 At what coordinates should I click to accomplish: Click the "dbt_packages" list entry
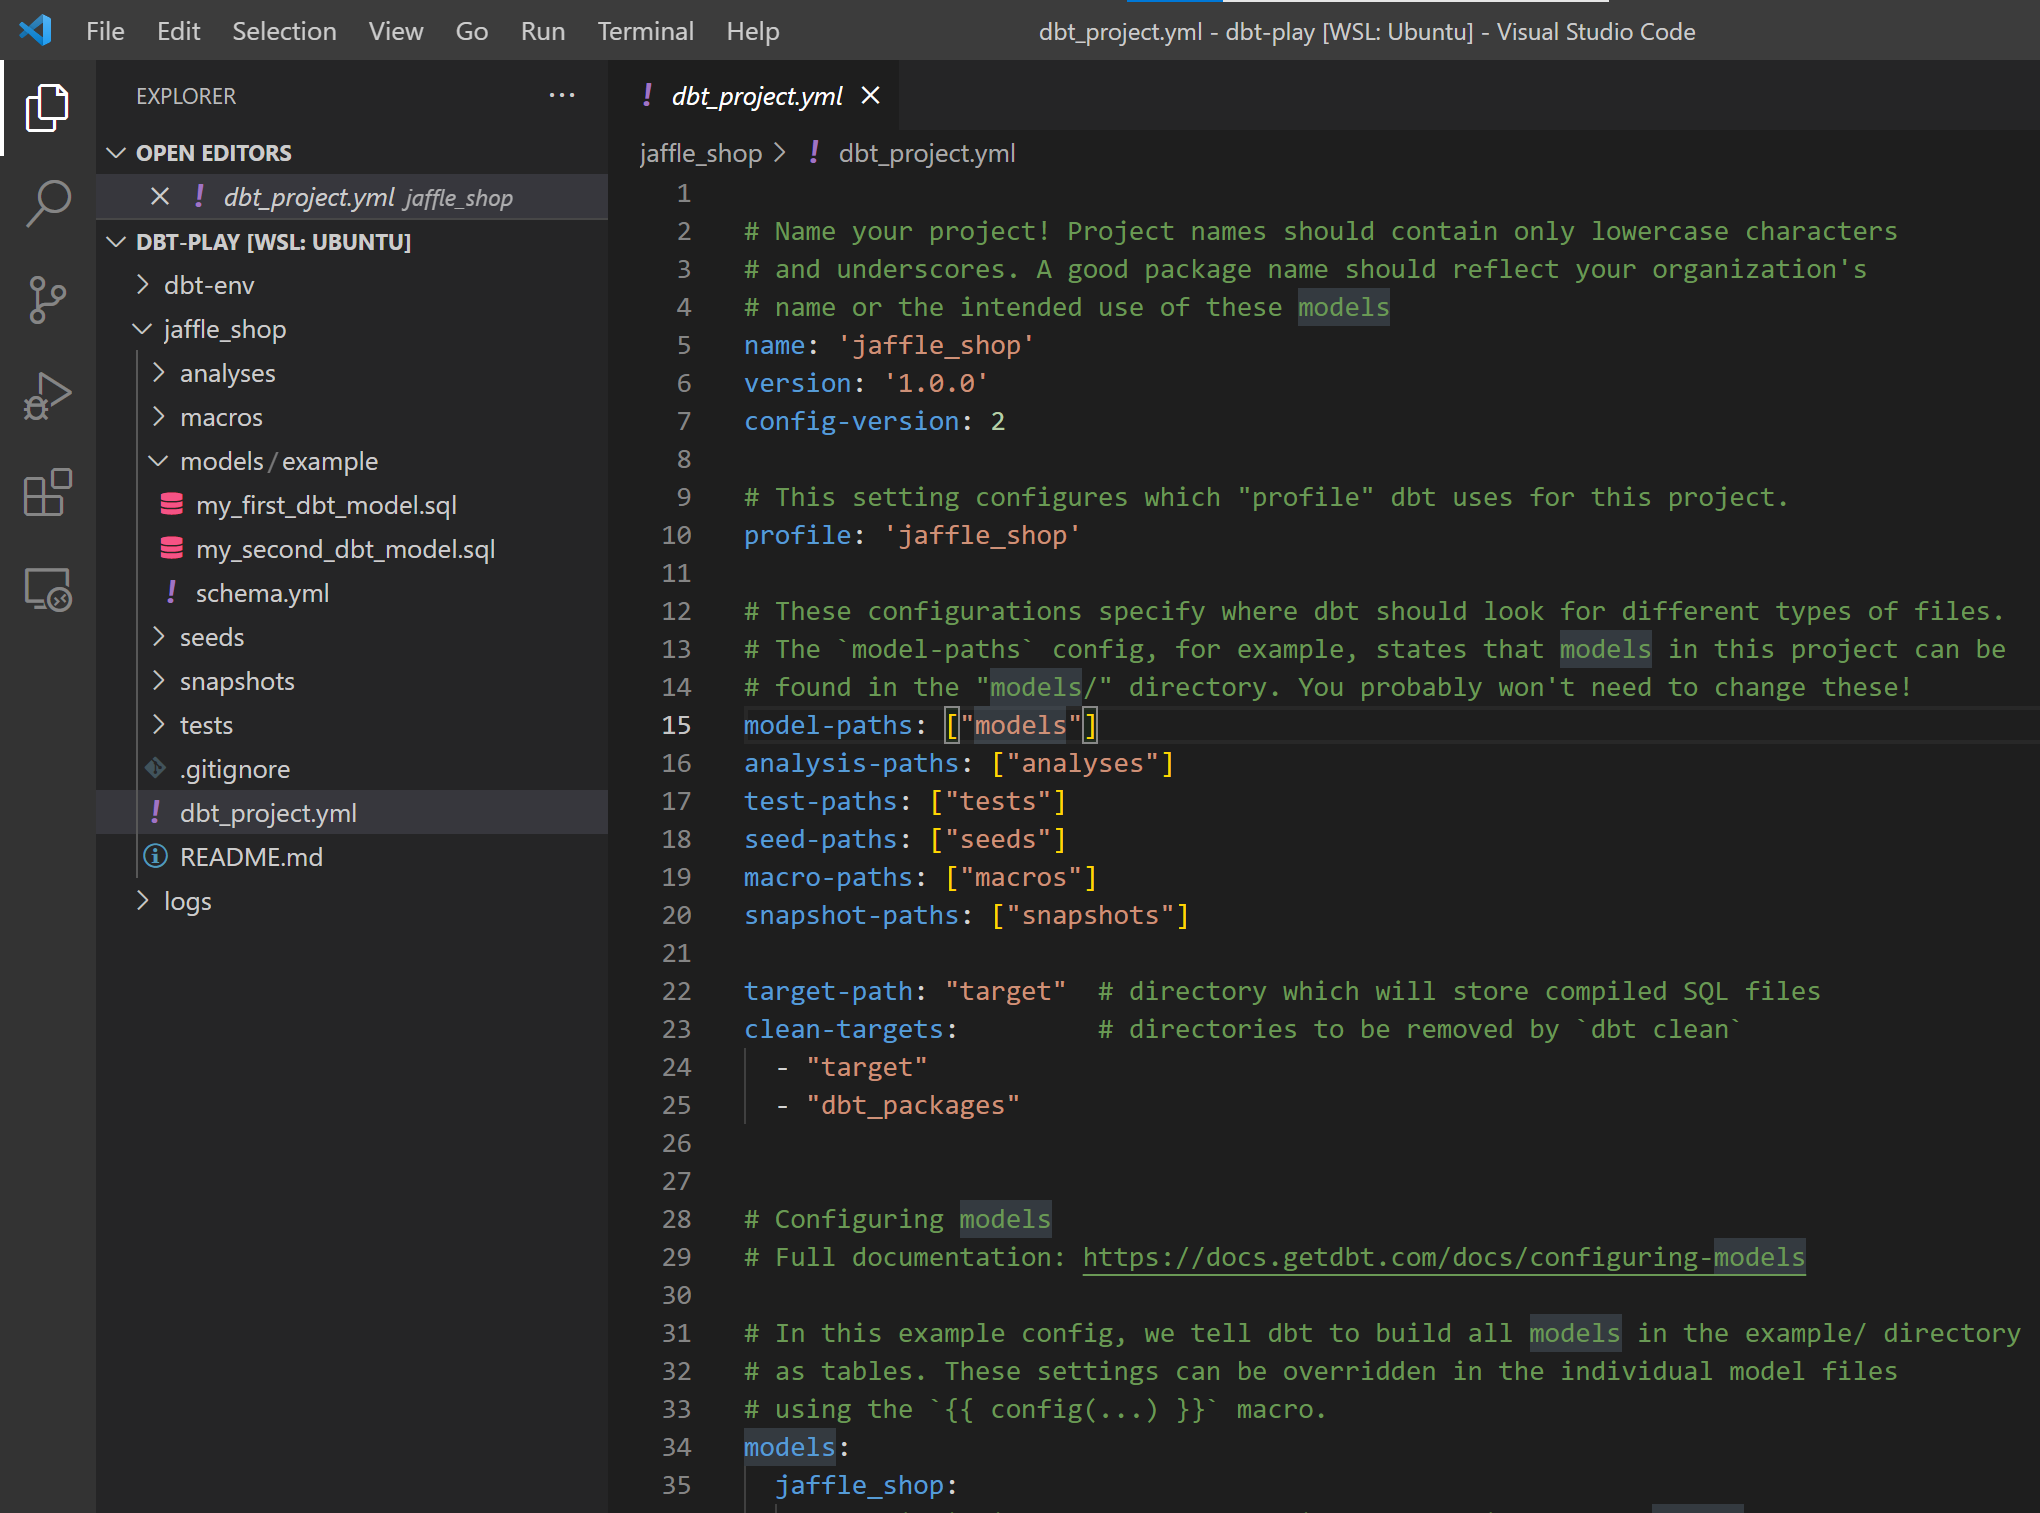pos(913,1105)
